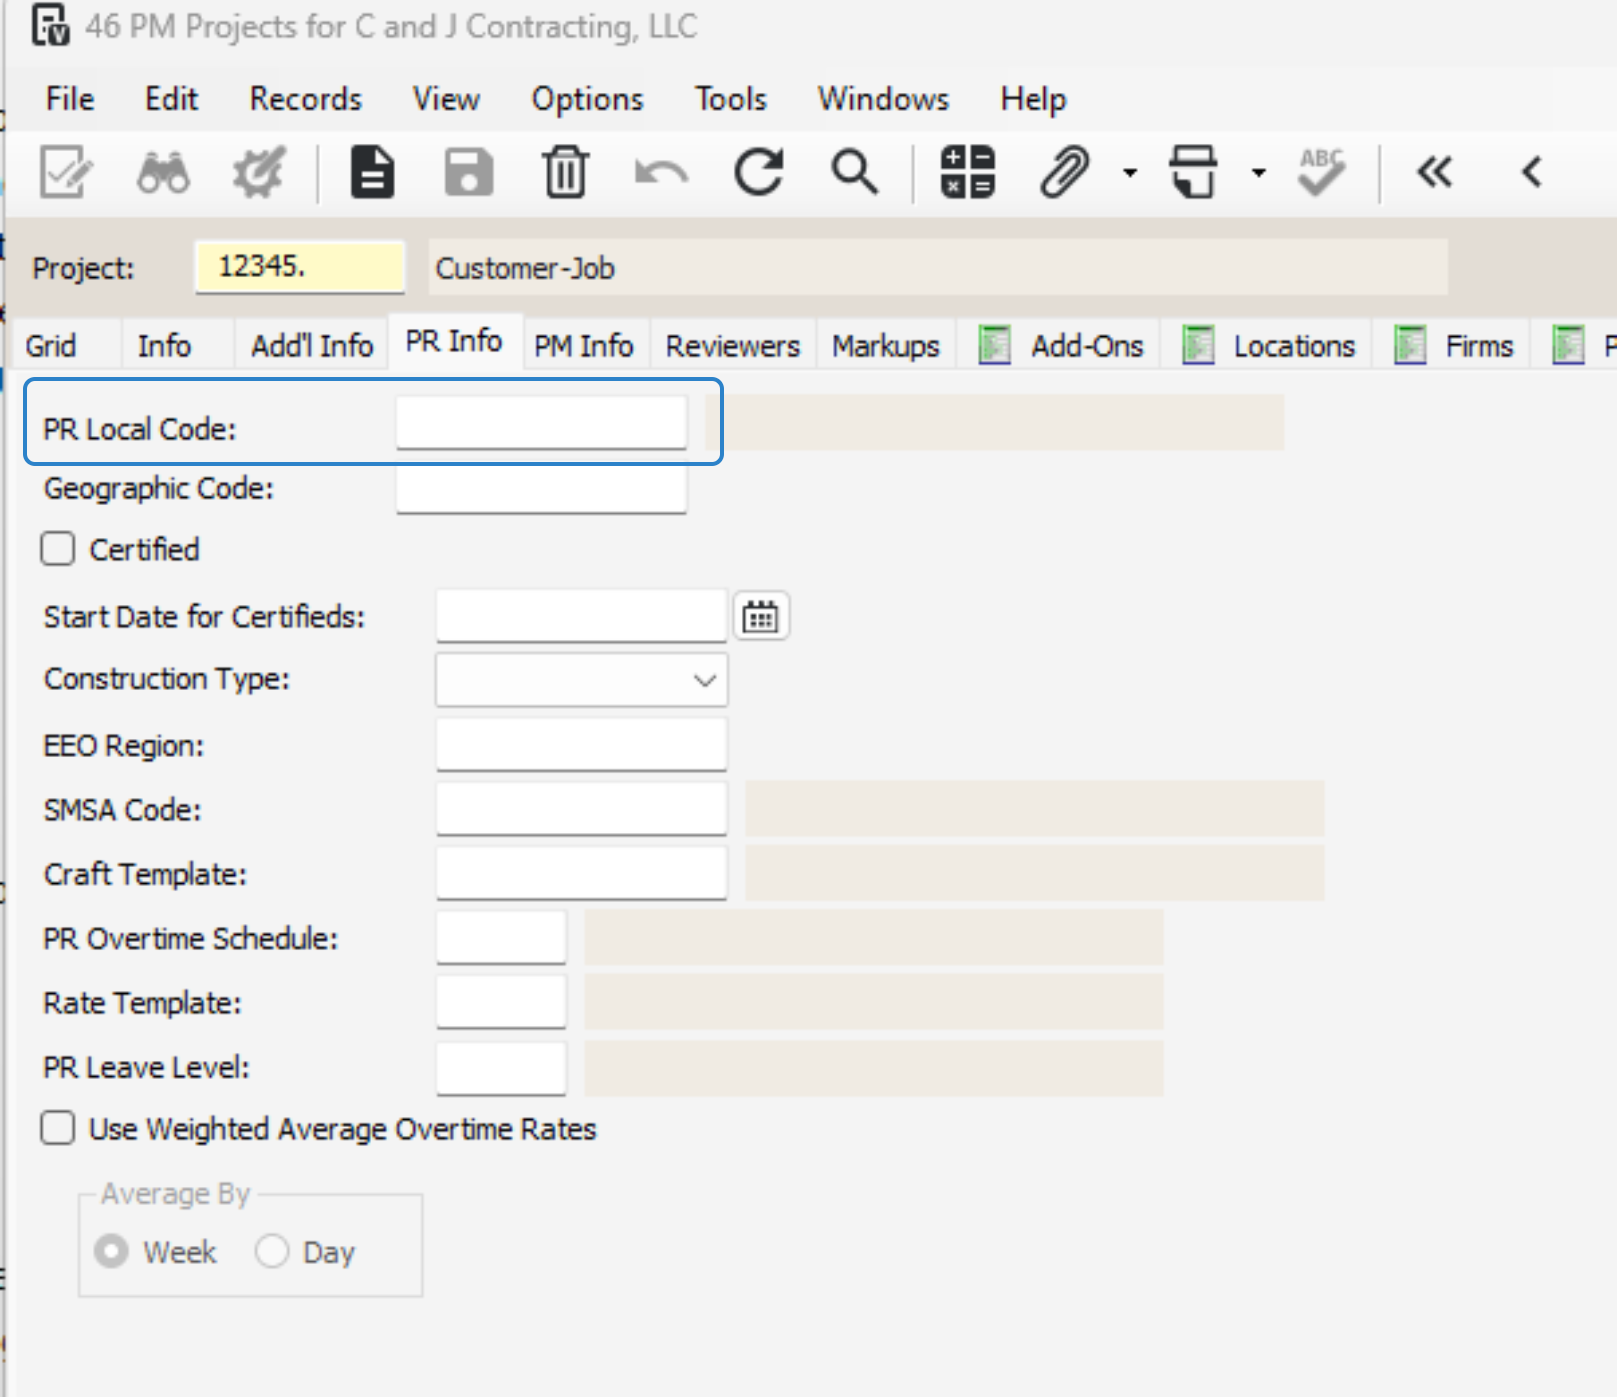Open the Edit menu
1617x1397 pixels.
(171, 99)
